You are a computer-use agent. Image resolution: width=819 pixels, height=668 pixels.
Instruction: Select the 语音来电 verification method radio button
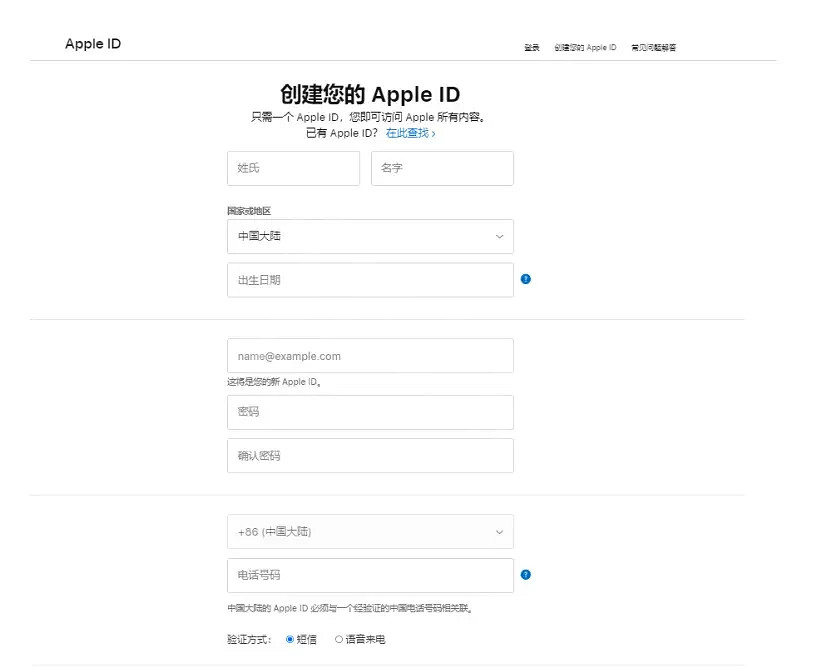(339, 638)
